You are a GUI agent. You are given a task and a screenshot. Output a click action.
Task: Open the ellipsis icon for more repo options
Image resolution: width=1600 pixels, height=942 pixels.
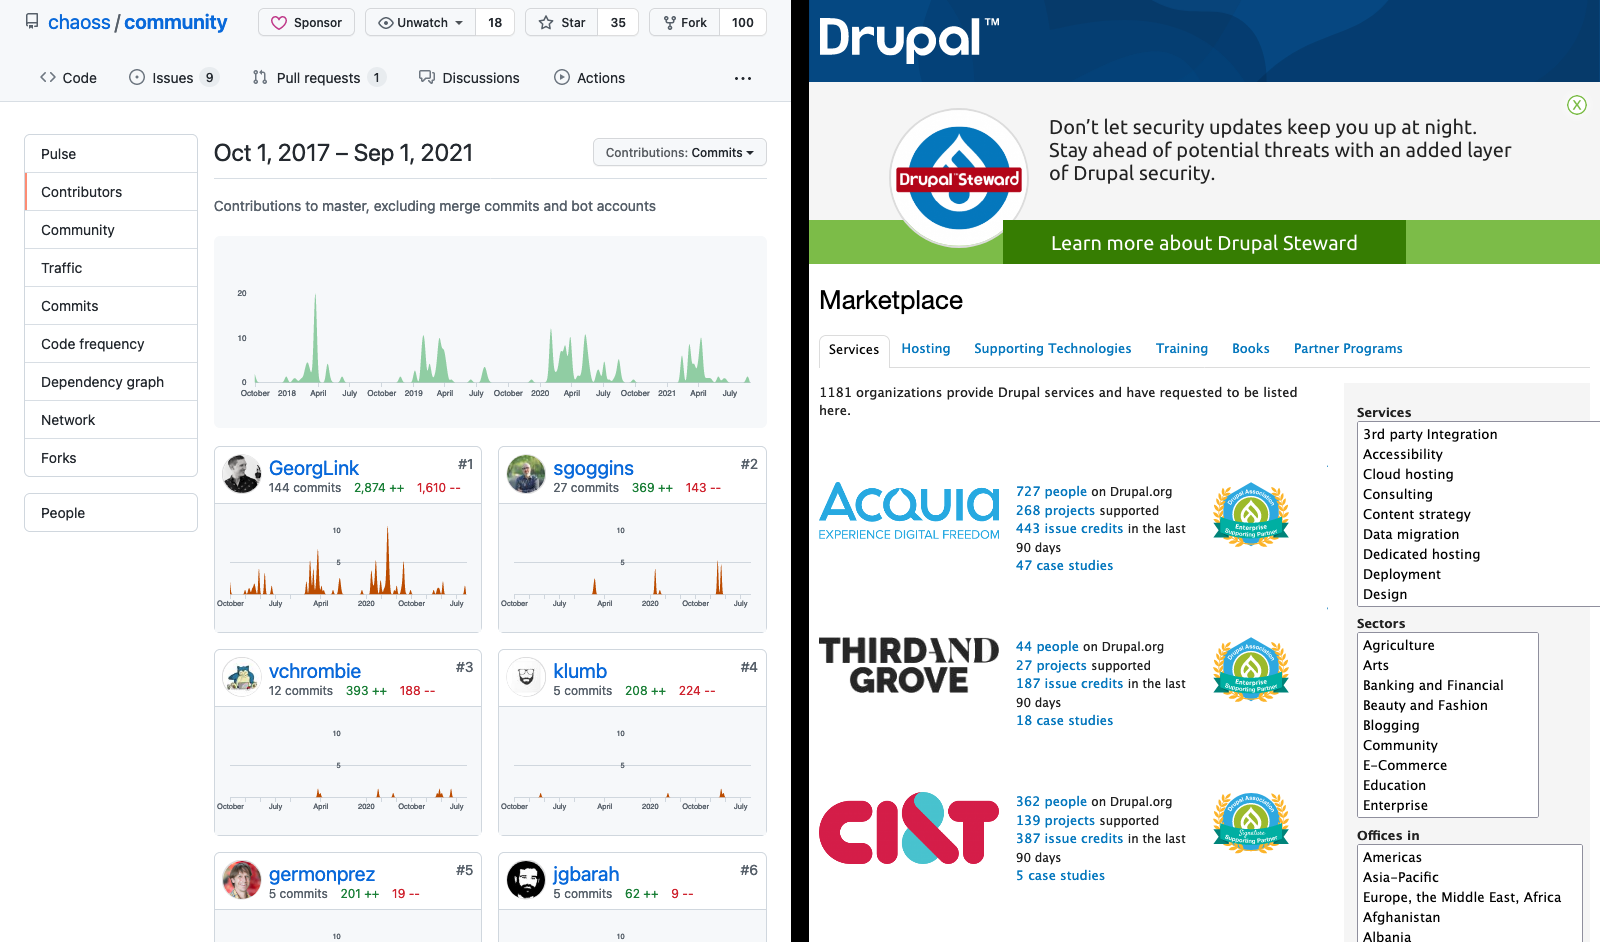[x=742, y=77]
